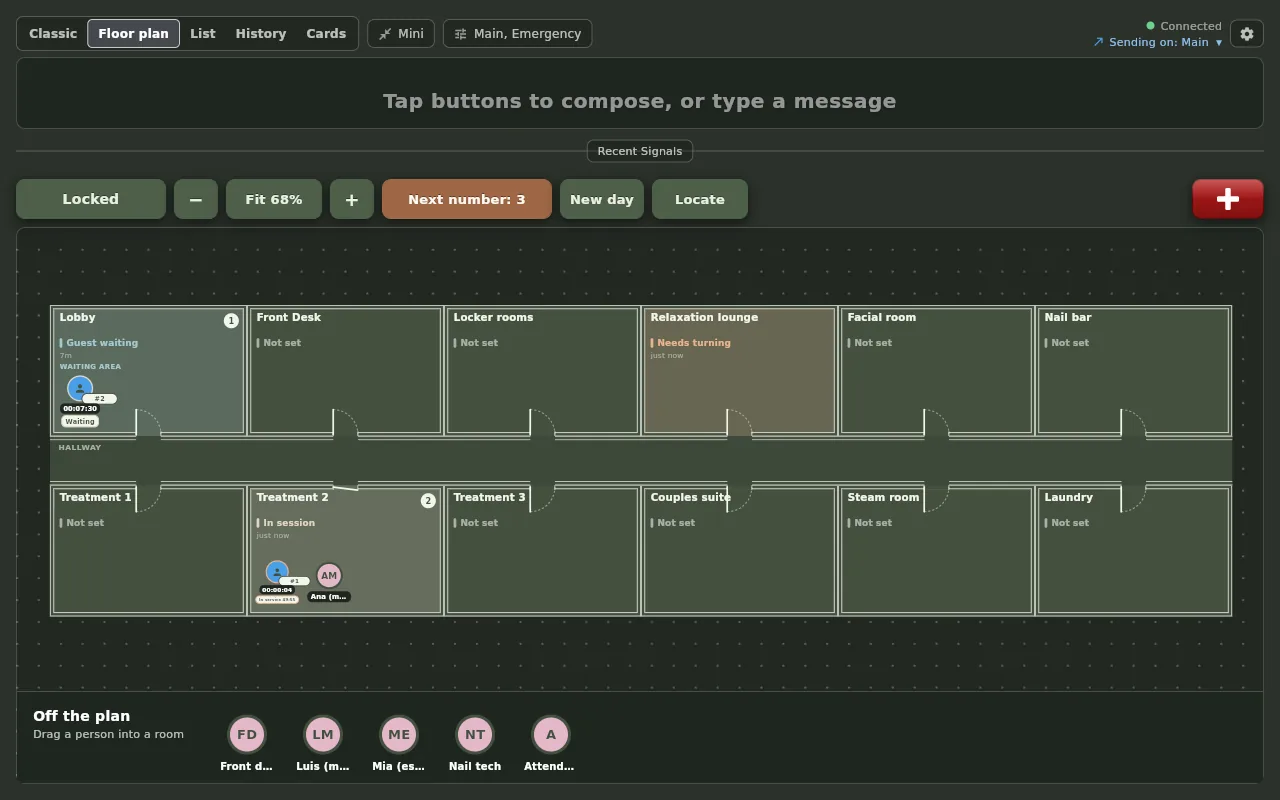The height and width of the screenshot is (800, 1280).
Task: Select the blue guest avatar in Lobby
Action: click(x=80, y=389)
